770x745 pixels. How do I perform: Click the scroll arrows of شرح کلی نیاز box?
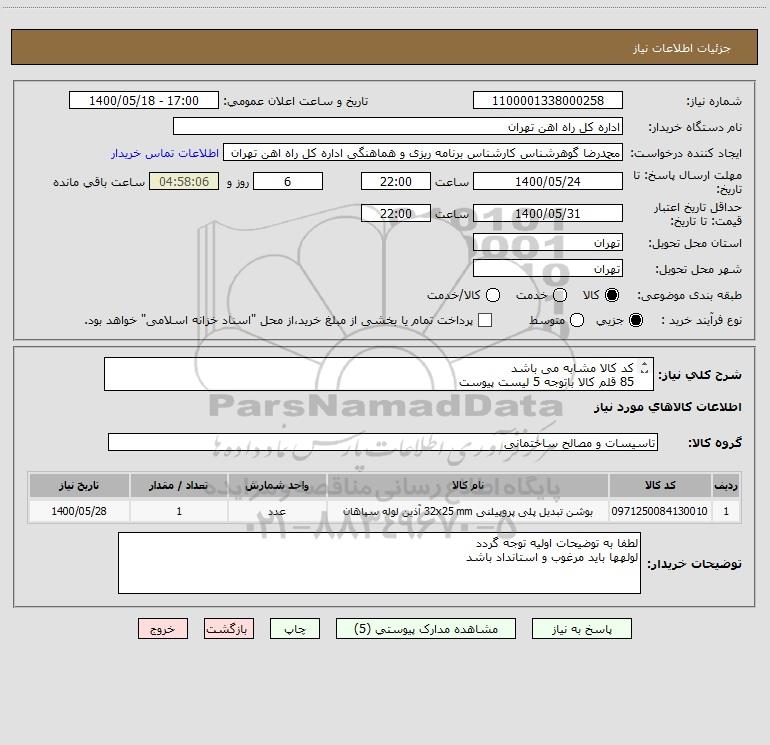pyautogui.click(x=644, y=367)
